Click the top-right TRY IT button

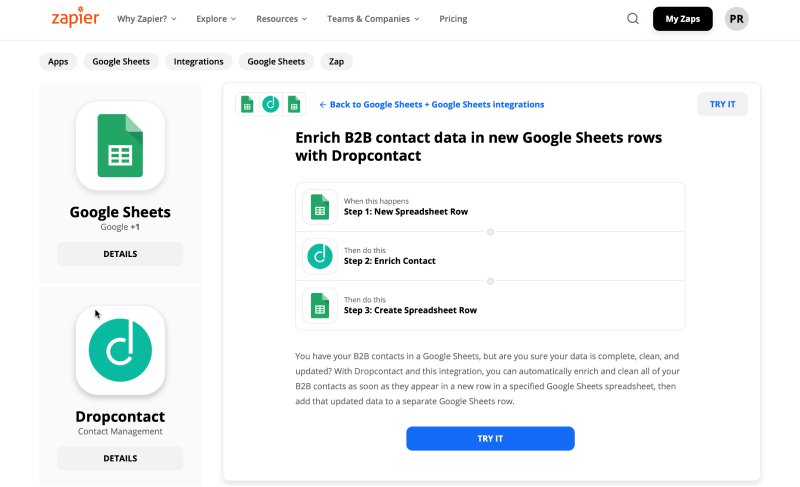pyautogui.click(x=722, y=104)
